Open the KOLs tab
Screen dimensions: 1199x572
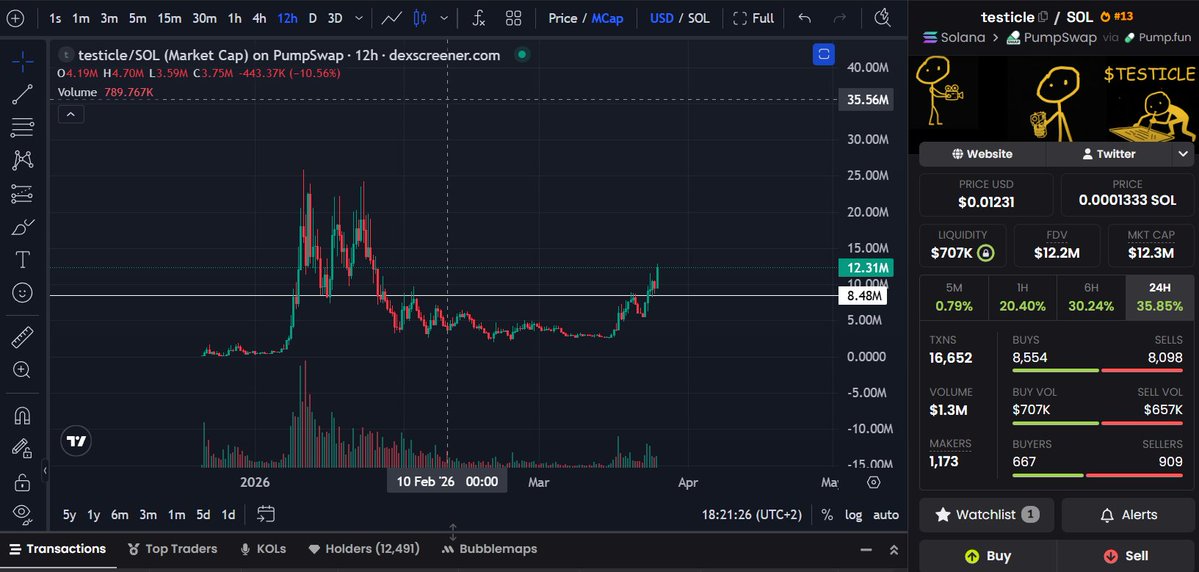coord(263,549)
